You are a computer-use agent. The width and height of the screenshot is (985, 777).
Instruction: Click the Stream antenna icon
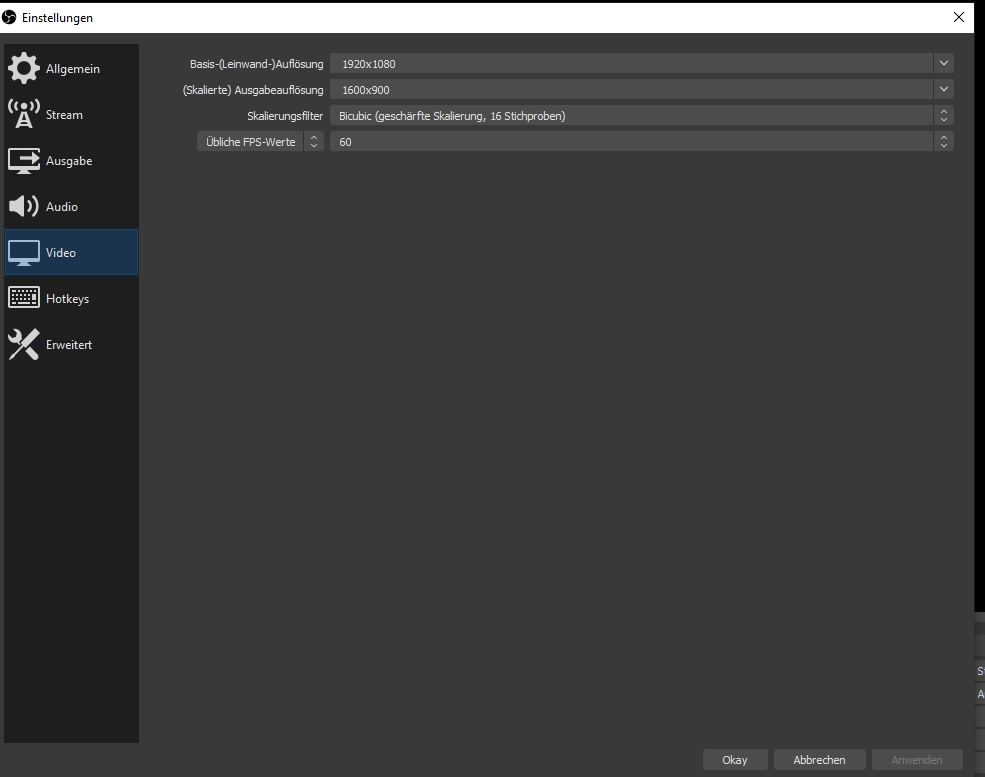[x=24, y=115]
